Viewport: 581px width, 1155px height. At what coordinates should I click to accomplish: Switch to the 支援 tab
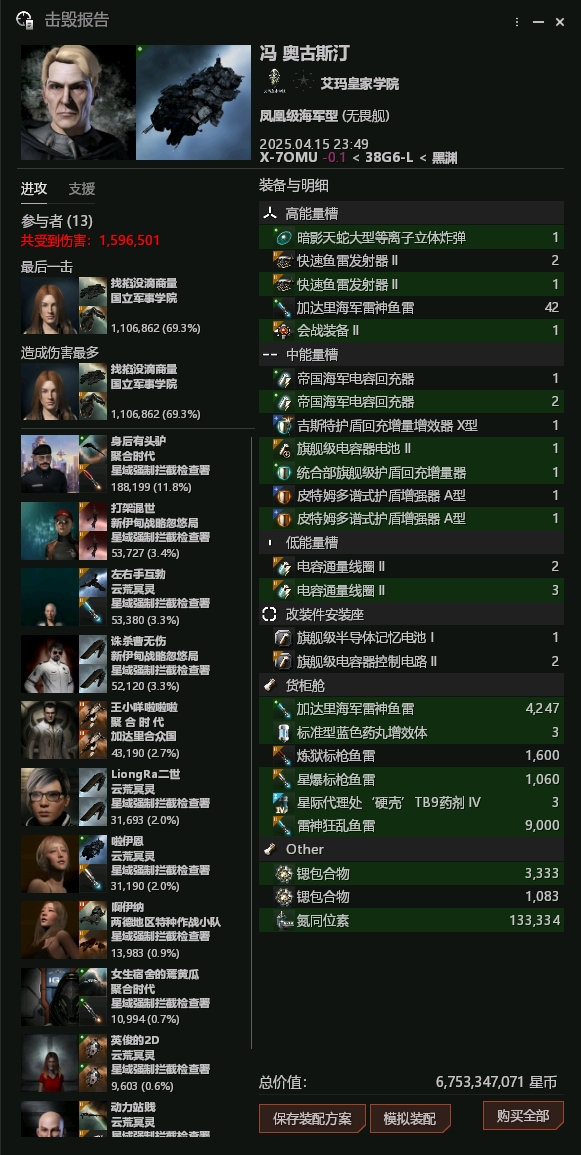tap(82, 189)
